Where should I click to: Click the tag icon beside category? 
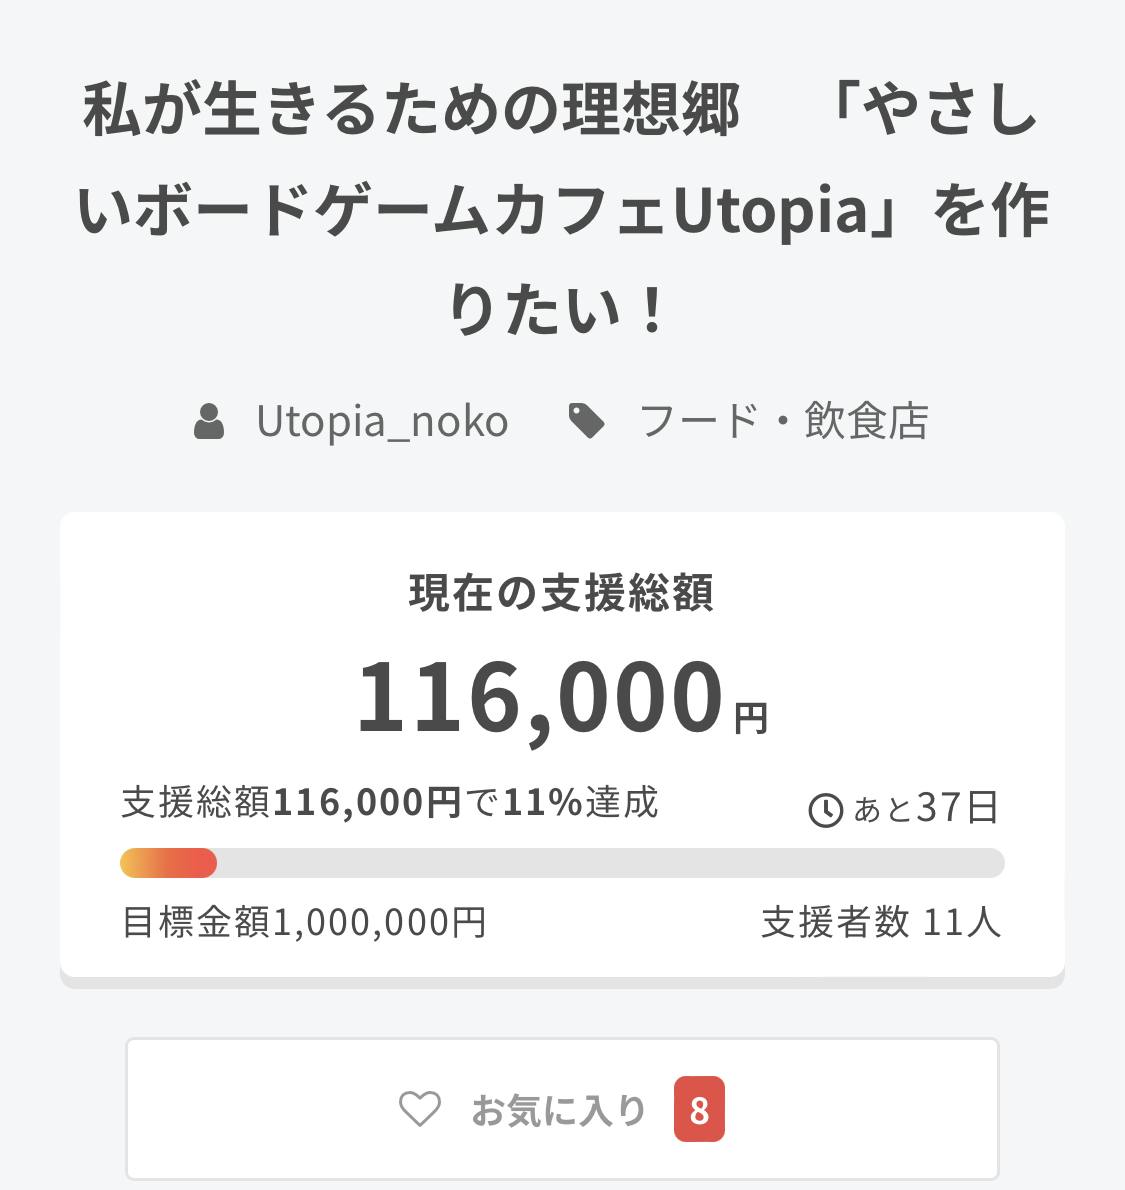click(586, 421)
